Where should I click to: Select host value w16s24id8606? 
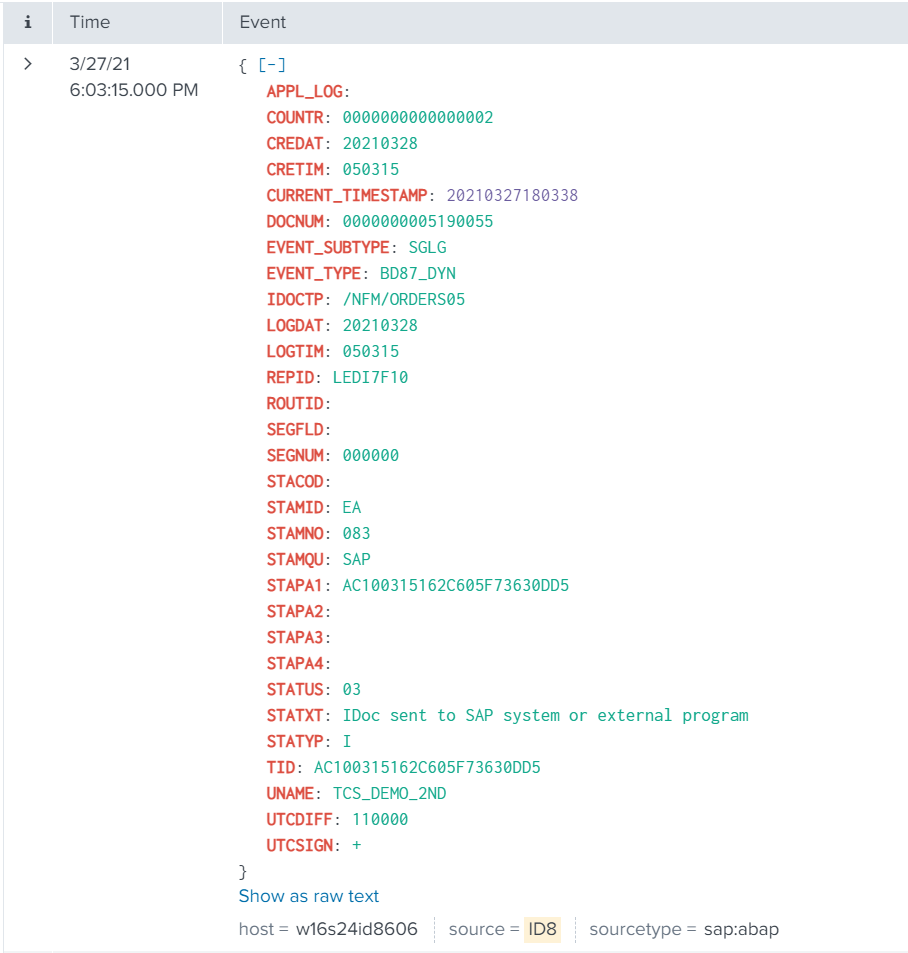coord(356,929)
